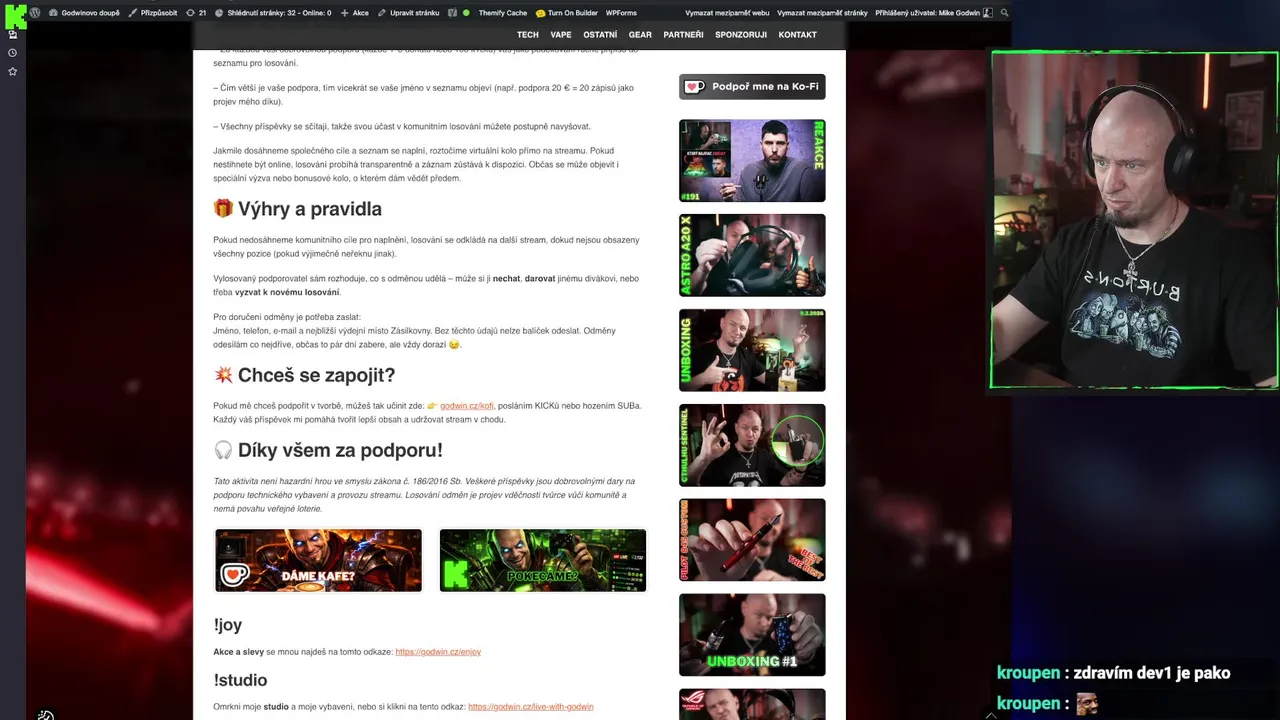Follow the https://godwin.cz/enjoy link

[438, 652]
